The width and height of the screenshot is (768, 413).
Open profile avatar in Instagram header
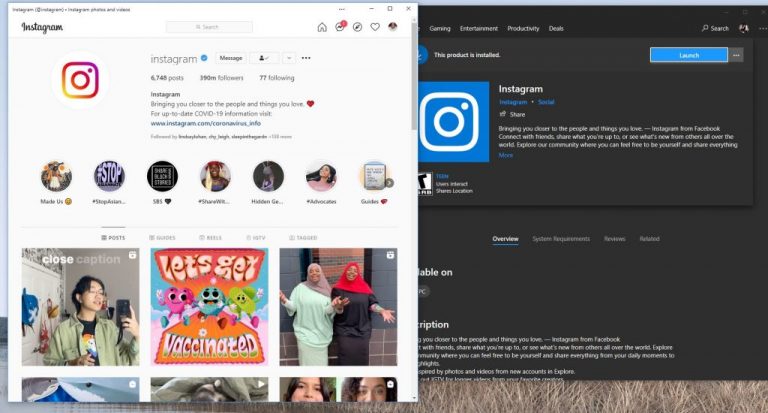coord(392,26)
